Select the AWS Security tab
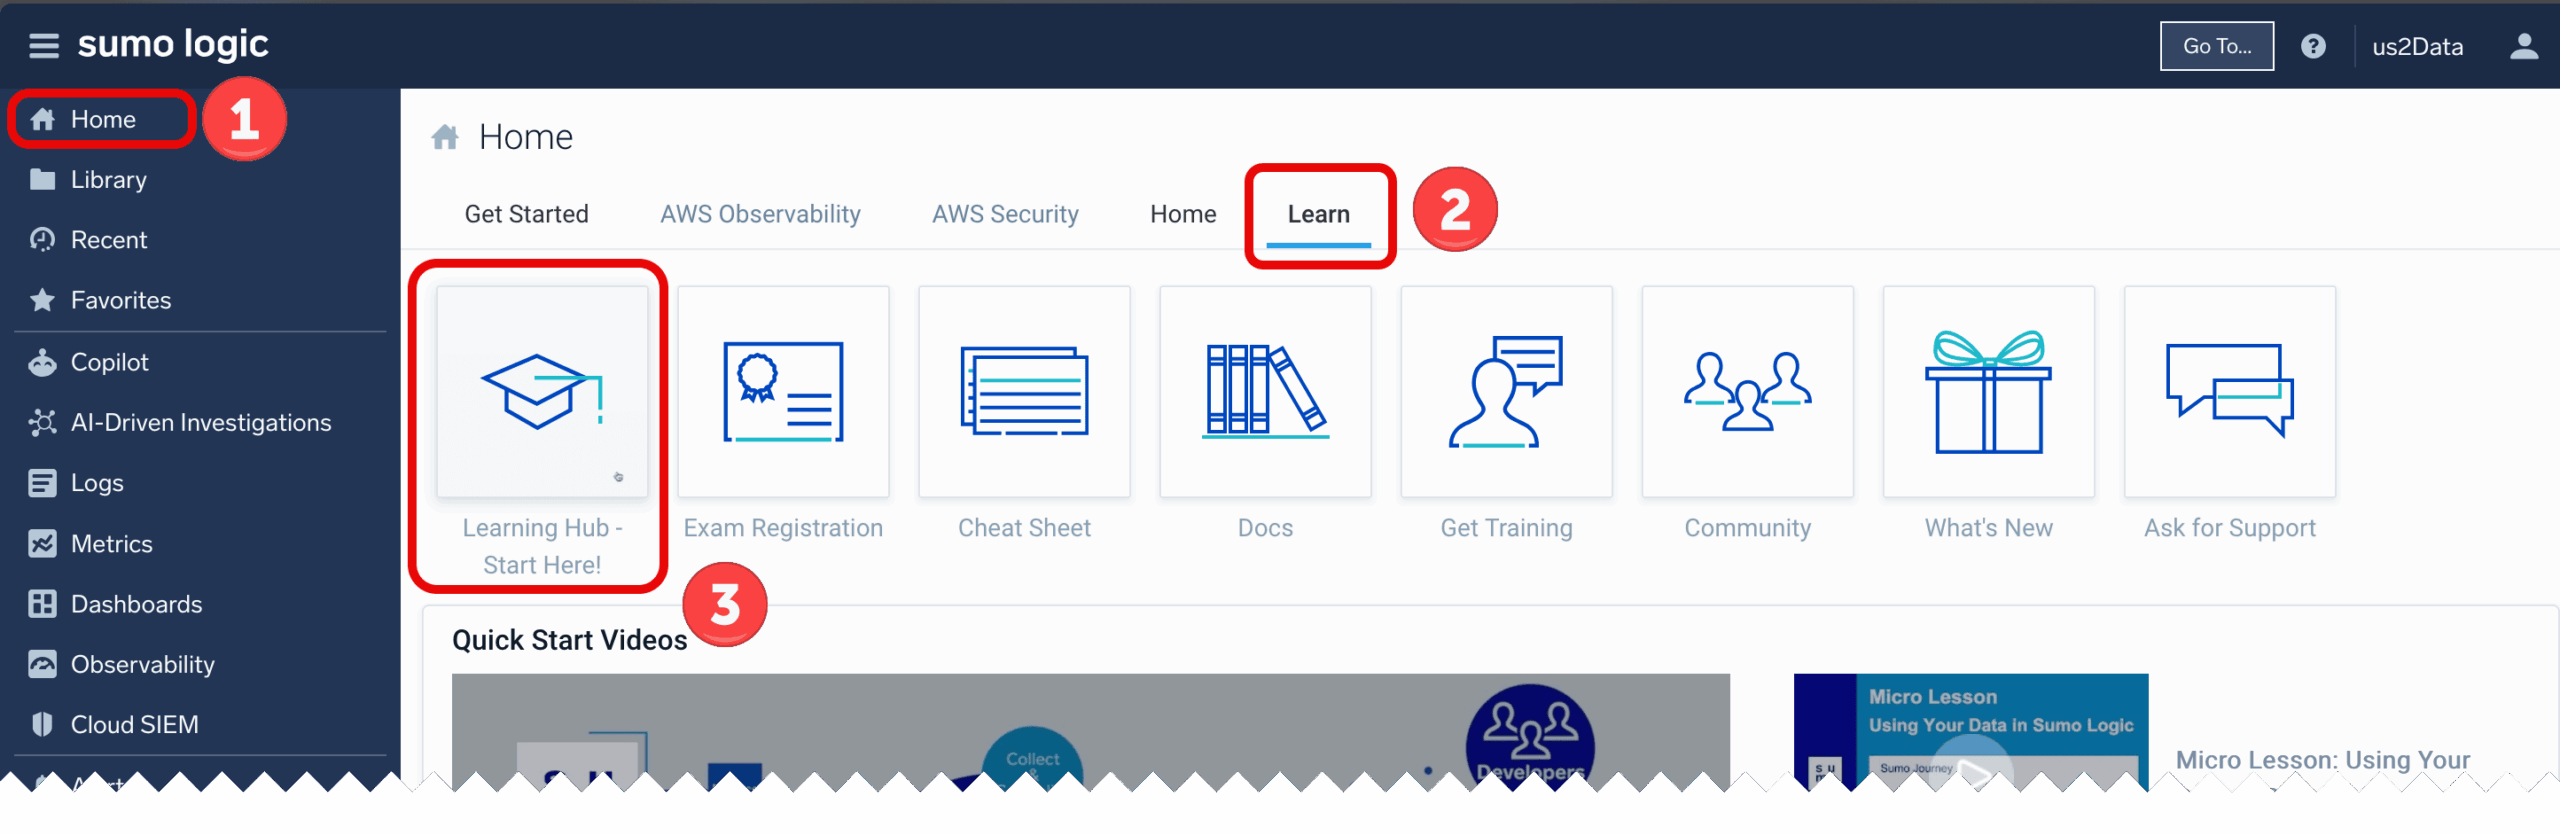2560x835 pixels. coord(1005,214)
